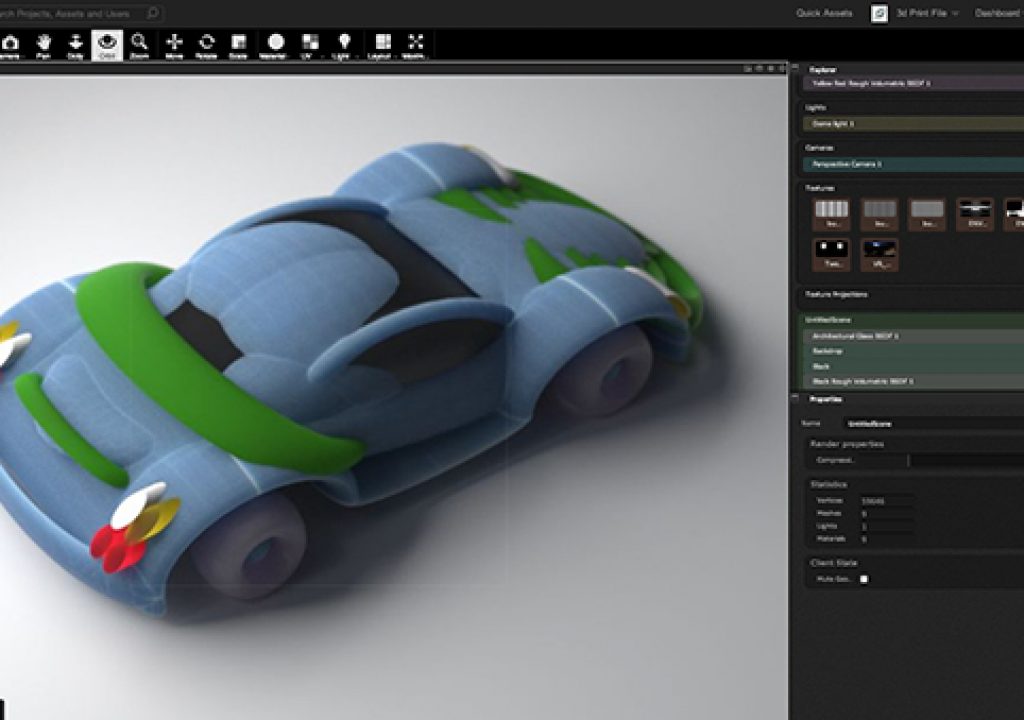The height and width of the screenshot is (720, 1024).
Task: Click the viewport title bar window controls
Action: (765, 68)
